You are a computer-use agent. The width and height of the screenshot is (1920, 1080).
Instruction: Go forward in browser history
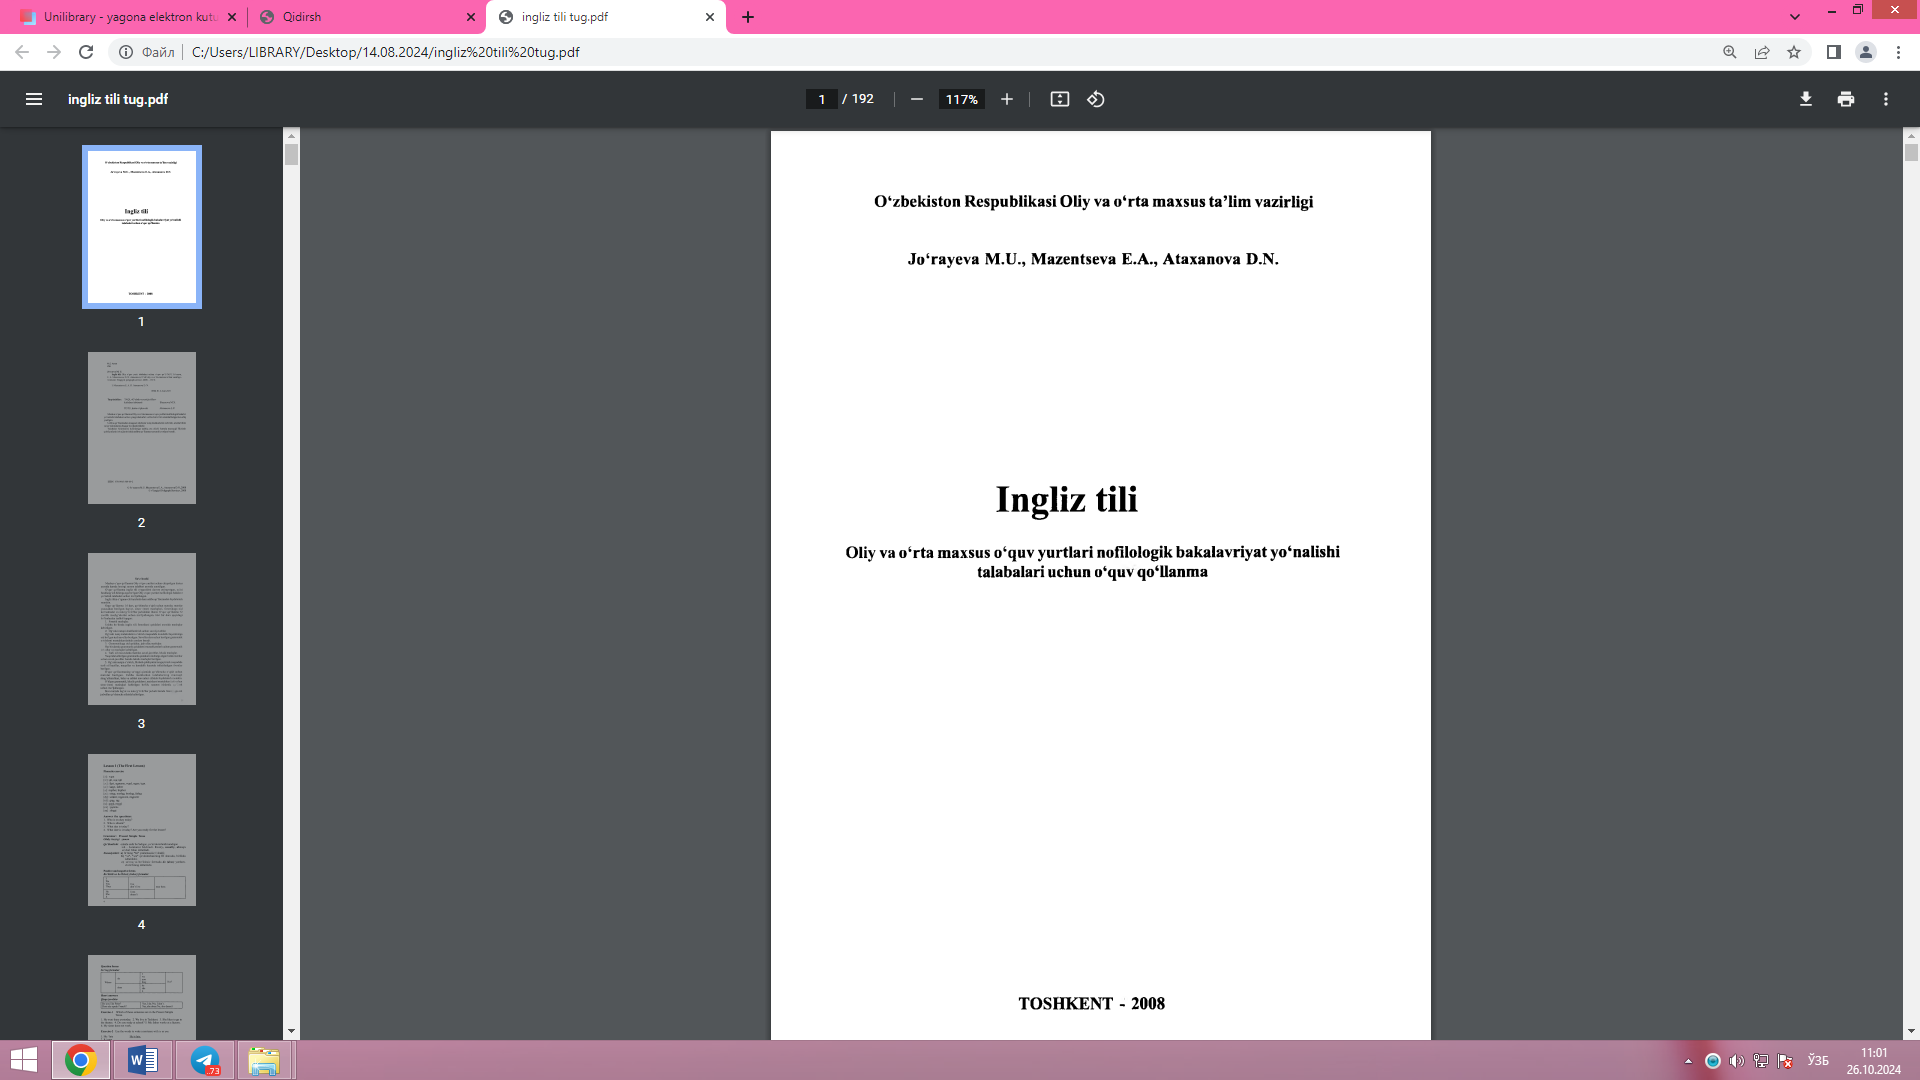point(54,52)
